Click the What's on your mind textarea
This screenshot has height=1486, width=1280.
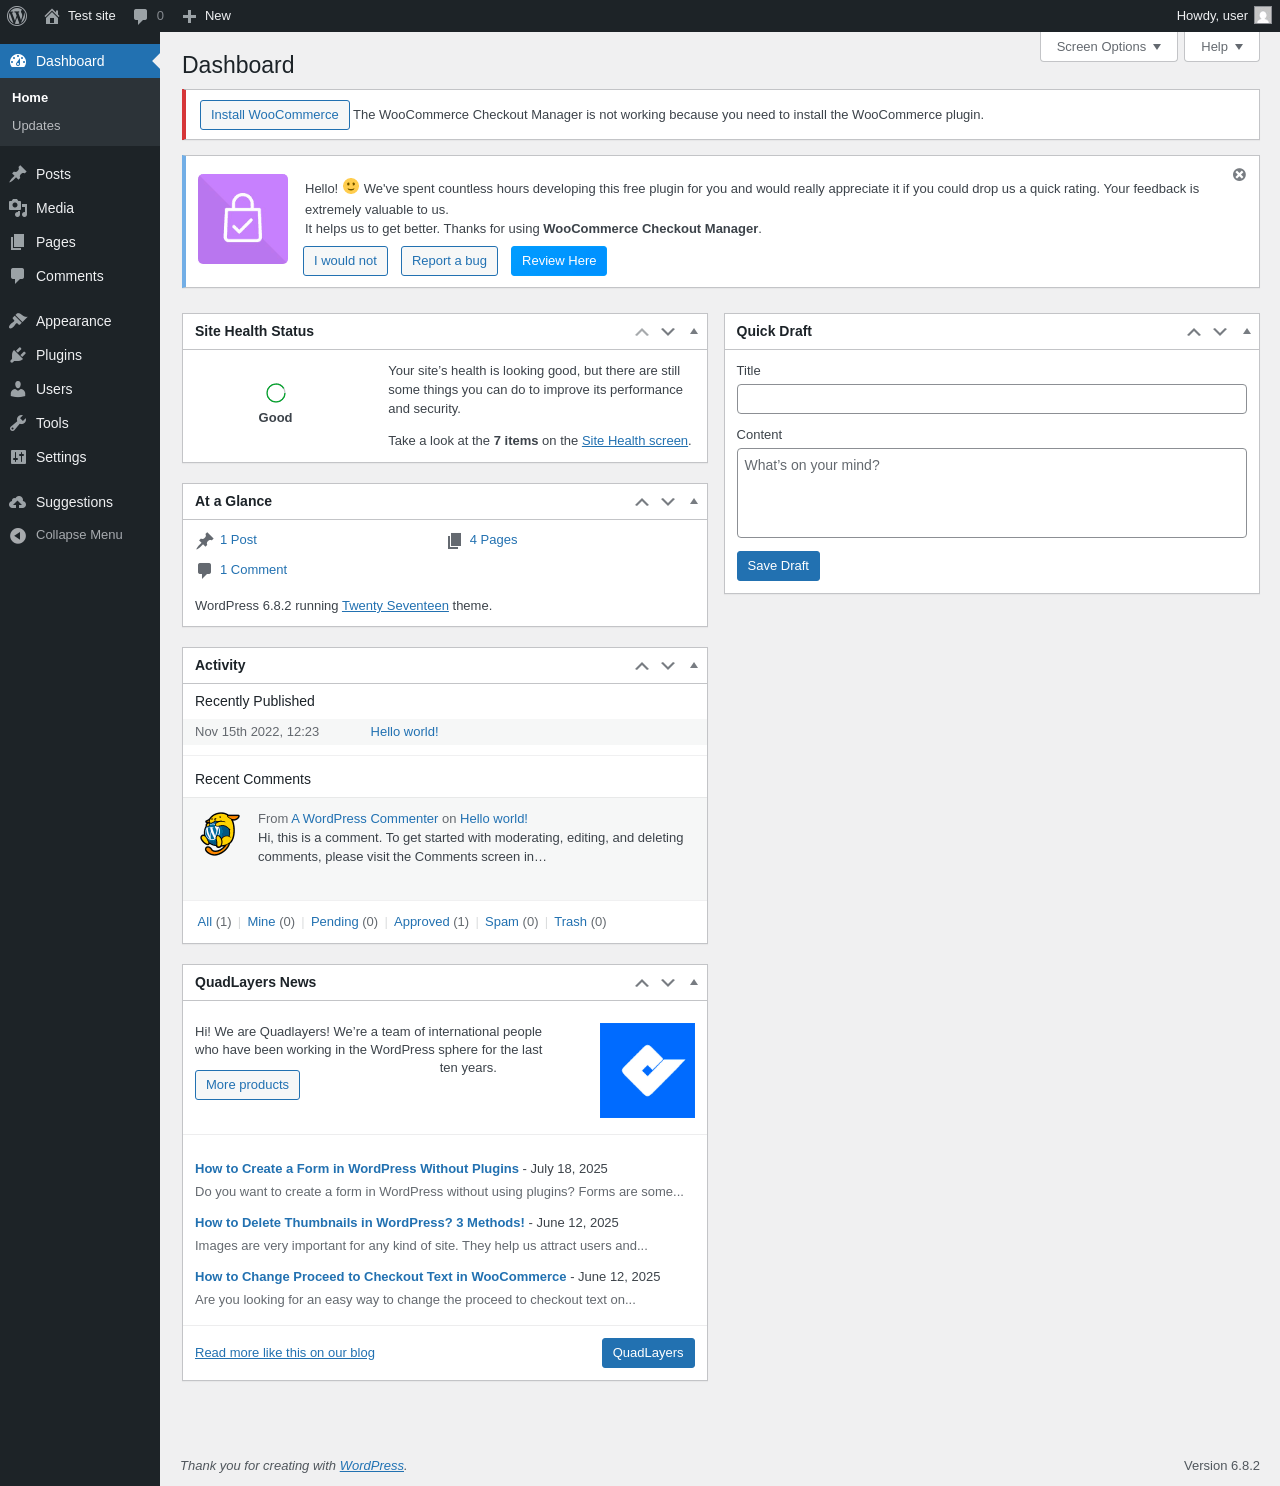click(992, 493)
